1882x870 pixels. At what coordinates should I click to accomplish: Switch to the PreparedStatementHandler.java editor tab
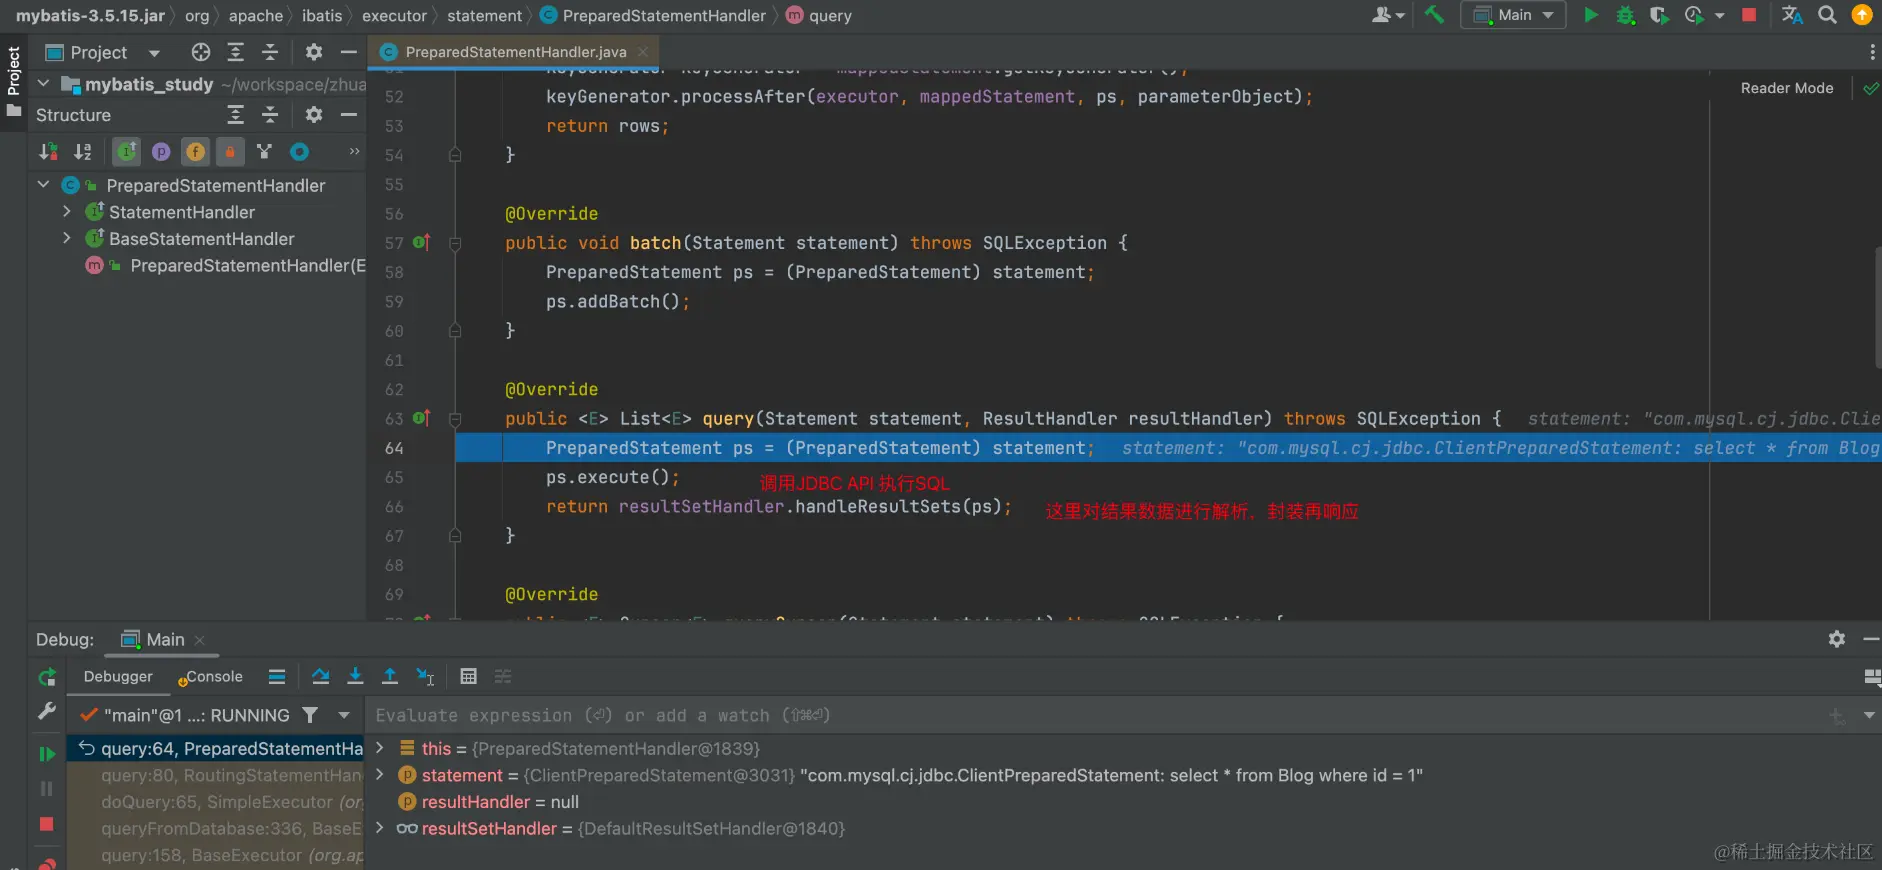515,52
